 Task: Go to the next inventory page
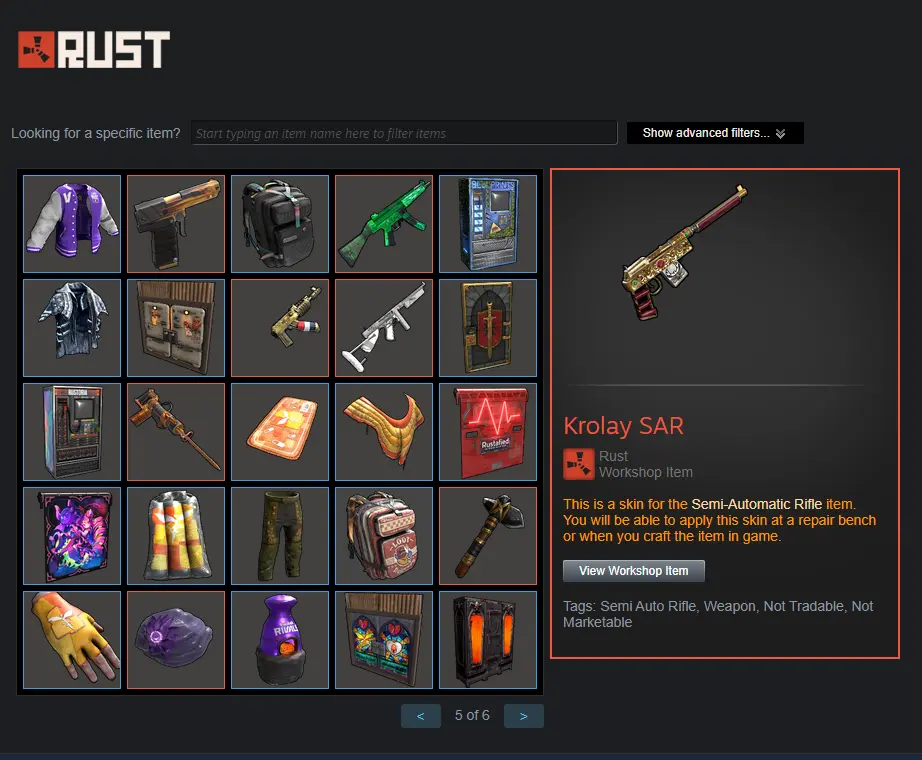point(523,716)
